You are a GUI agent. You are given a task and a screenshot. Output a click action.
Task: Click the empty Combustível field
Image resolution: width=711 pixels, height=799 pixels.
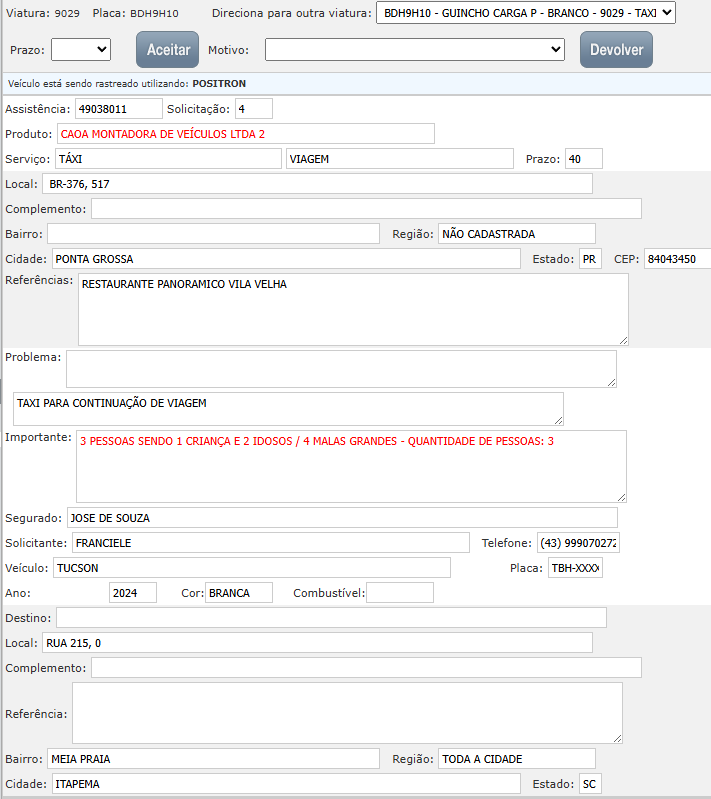tap(400, 593)
